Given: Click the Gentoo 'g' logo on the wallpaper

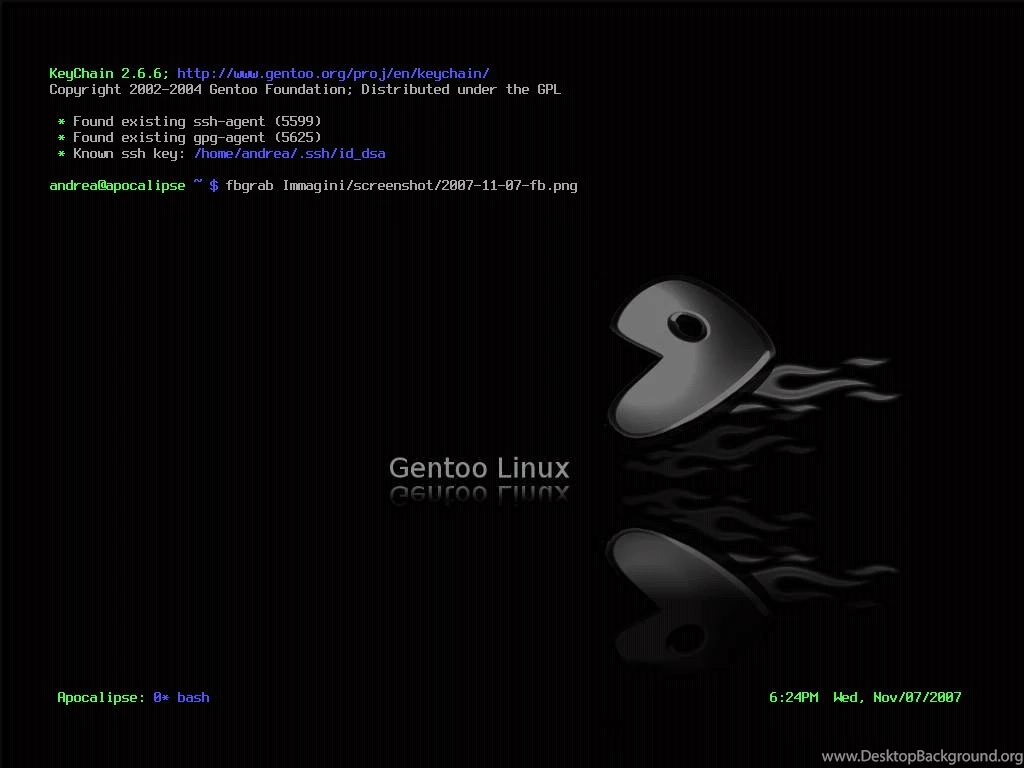Looking at the screenshot, I should (x=692, y=357).
